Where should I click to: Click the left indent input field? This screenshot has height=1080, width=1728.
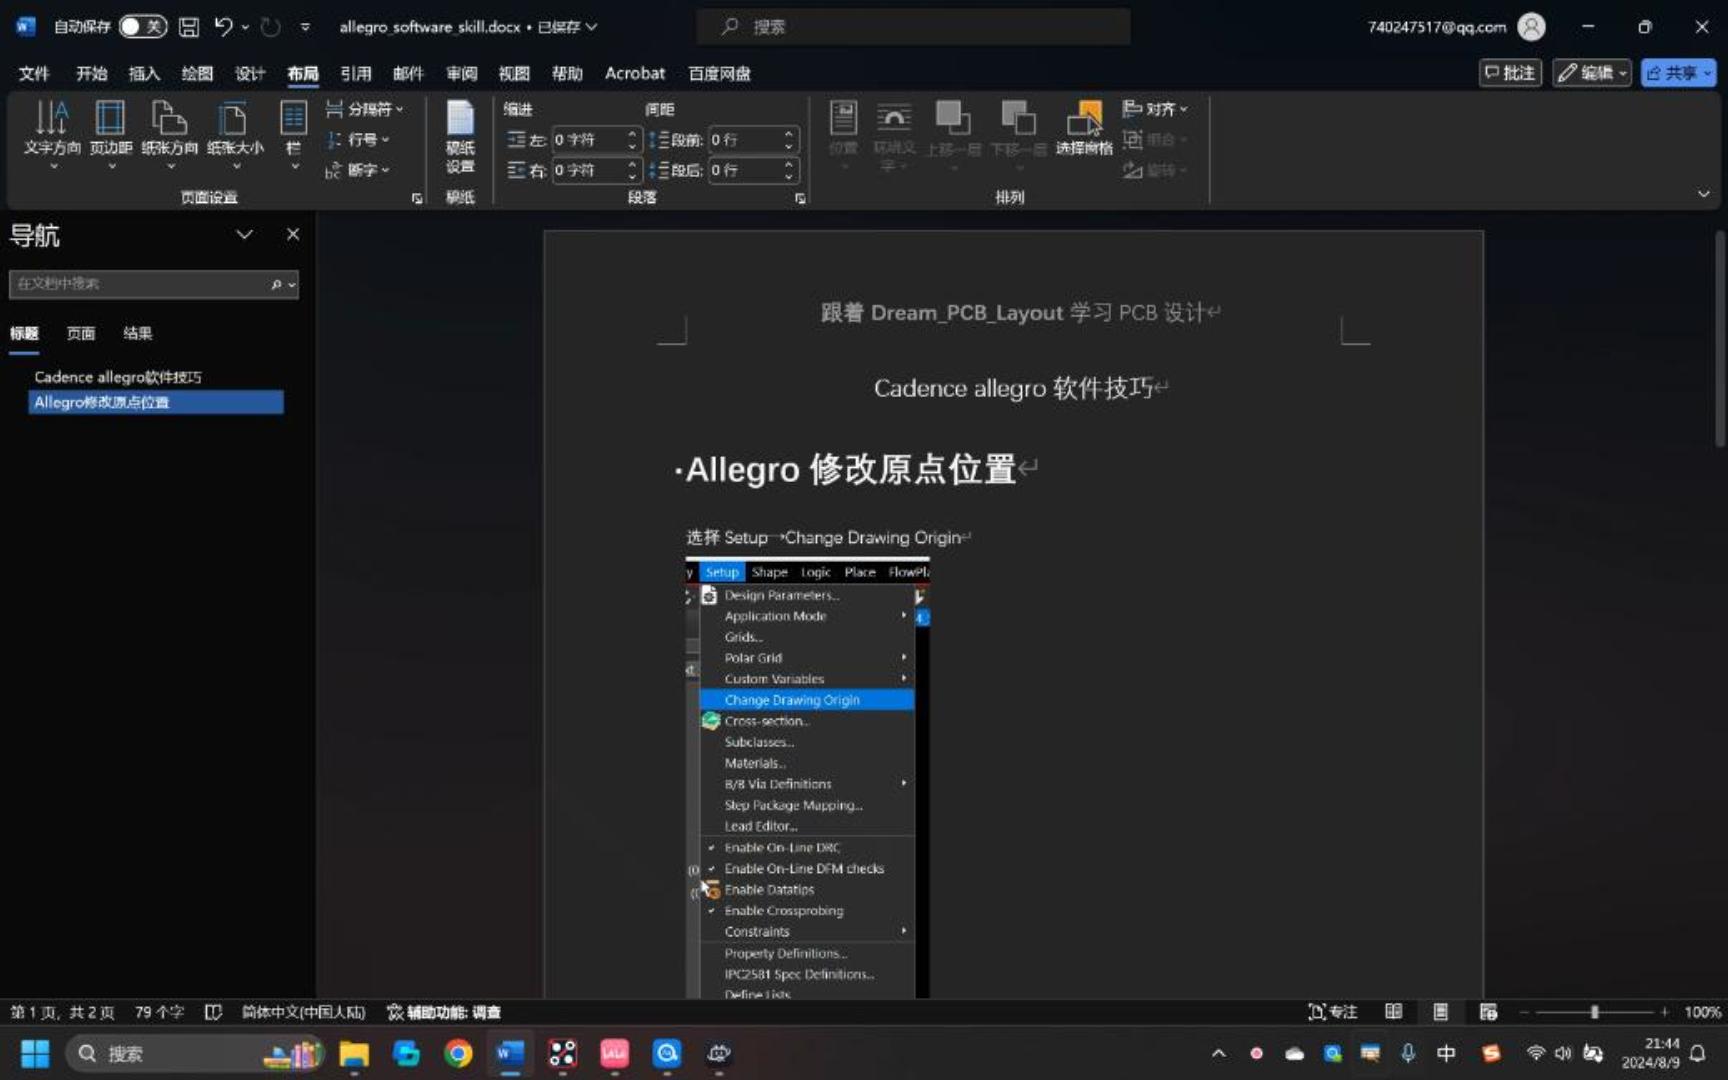tap(587, 140)
